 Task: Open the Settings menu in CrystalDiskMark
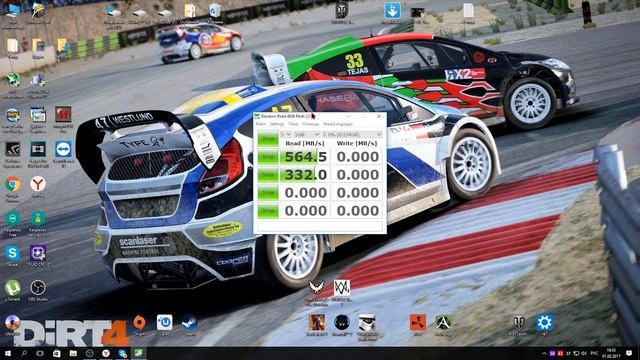(x=277, y=124)
